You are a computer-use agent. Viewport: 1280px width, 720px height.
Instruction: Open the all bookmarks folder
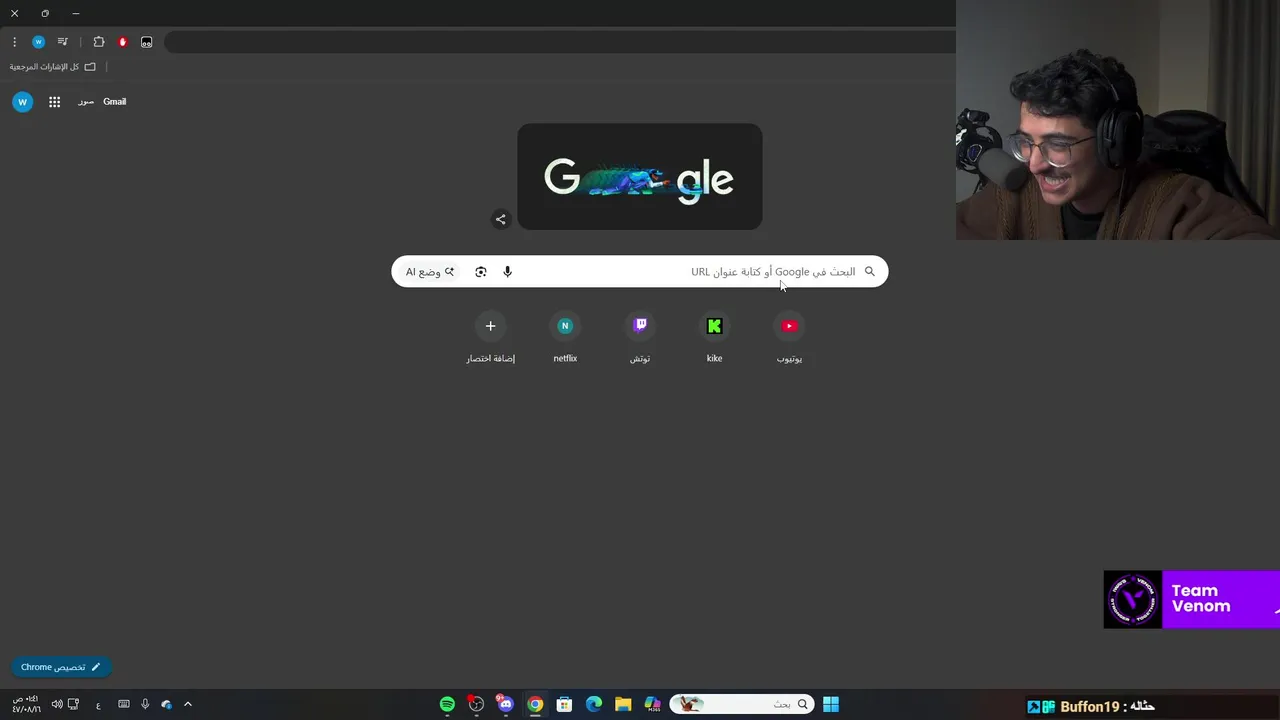(53, 67)
